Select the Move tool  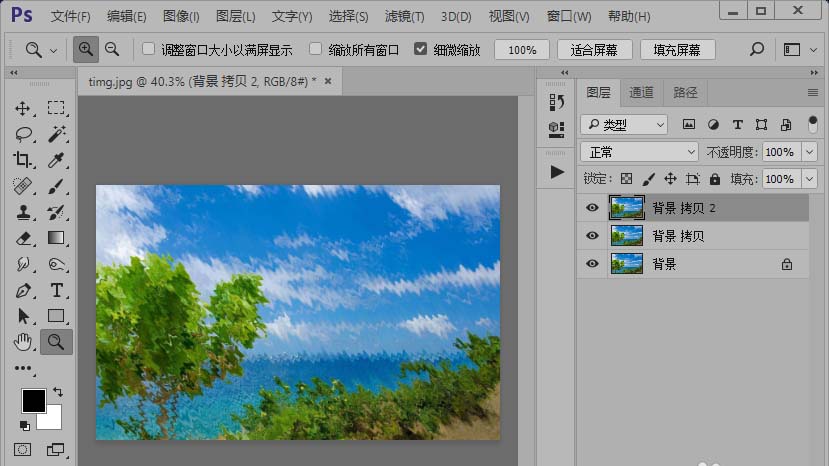click(x=23, y=108)
